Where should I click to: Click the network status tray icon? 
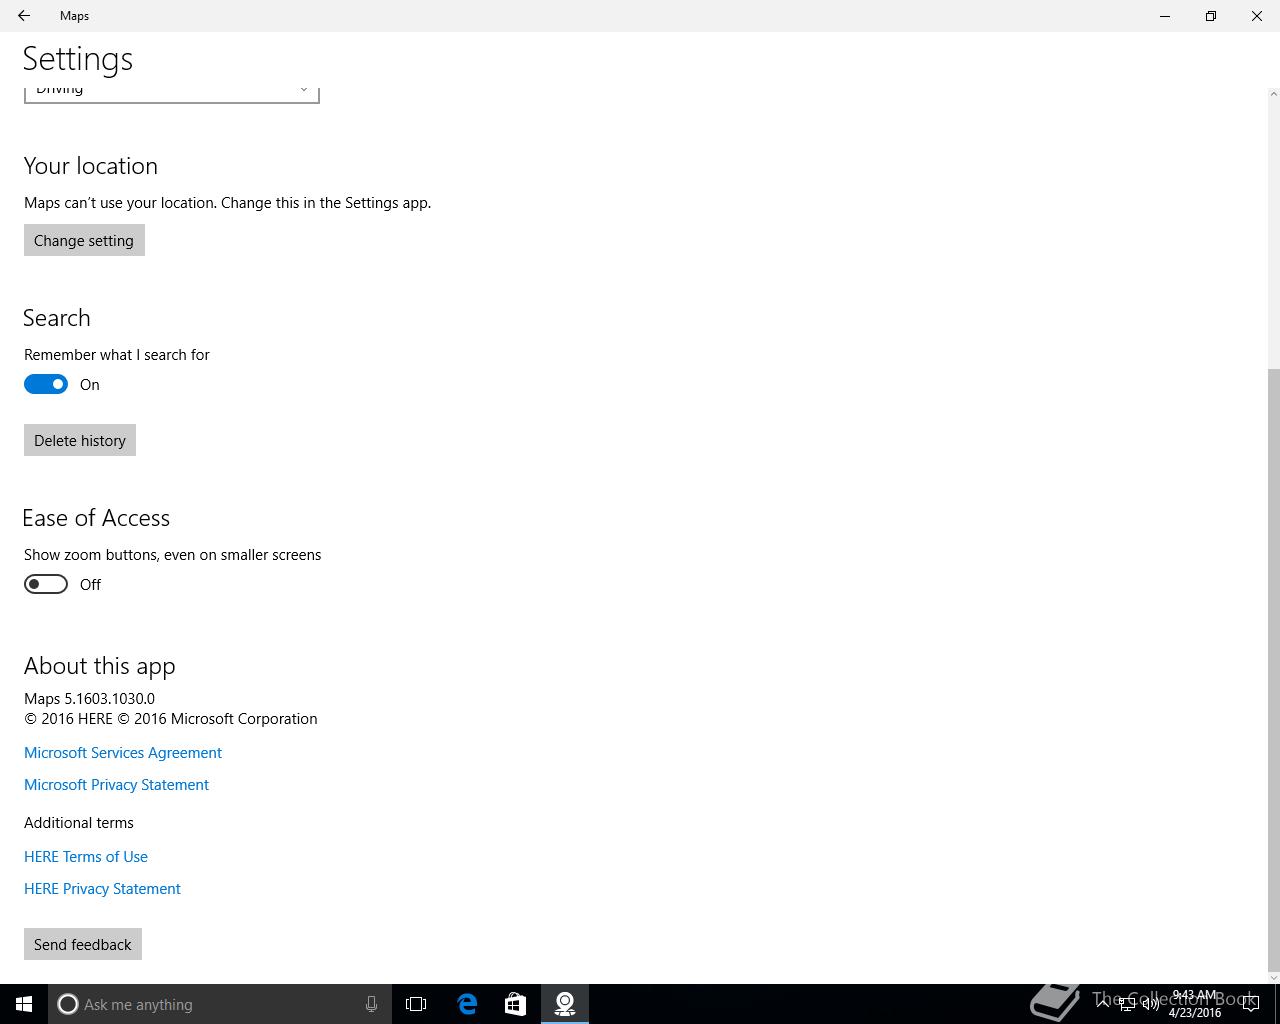point(1126,1004)
